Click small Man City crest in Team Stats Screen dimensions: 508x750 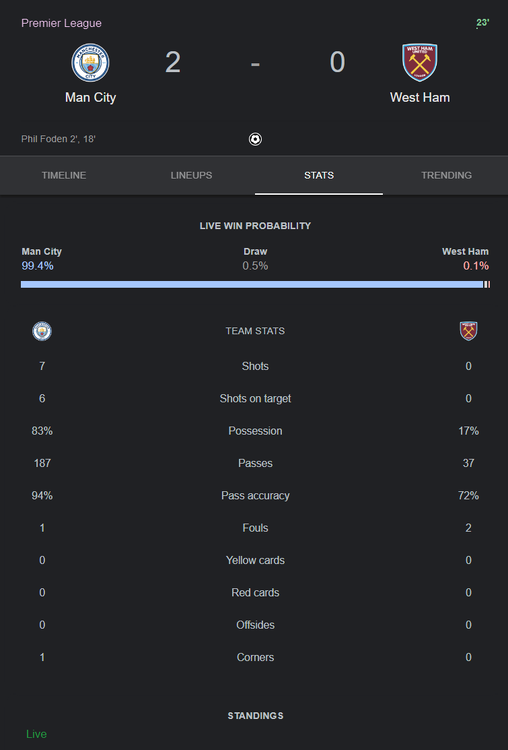tap(42, 331)
